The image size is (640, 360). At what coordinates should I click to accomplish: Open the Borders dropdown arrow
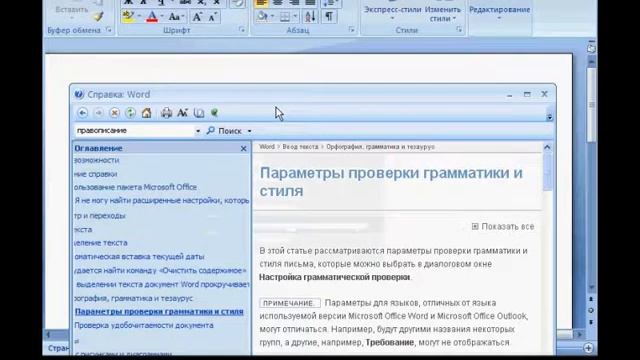coord(295,17)
